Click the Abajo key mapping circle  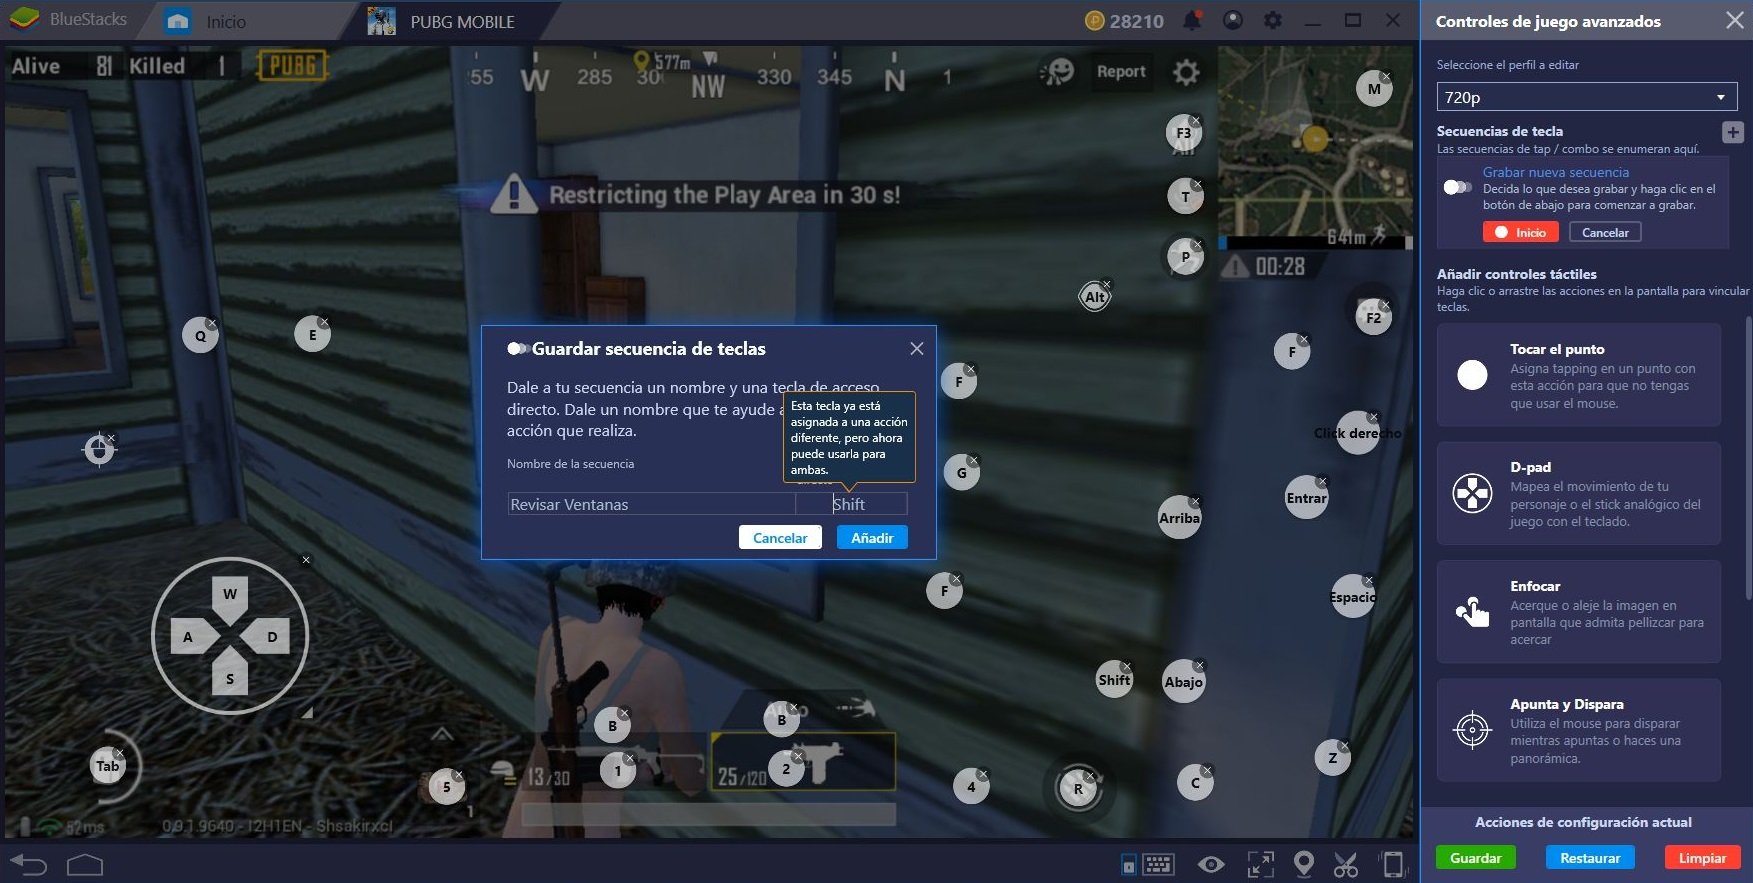click(1184, 682)
